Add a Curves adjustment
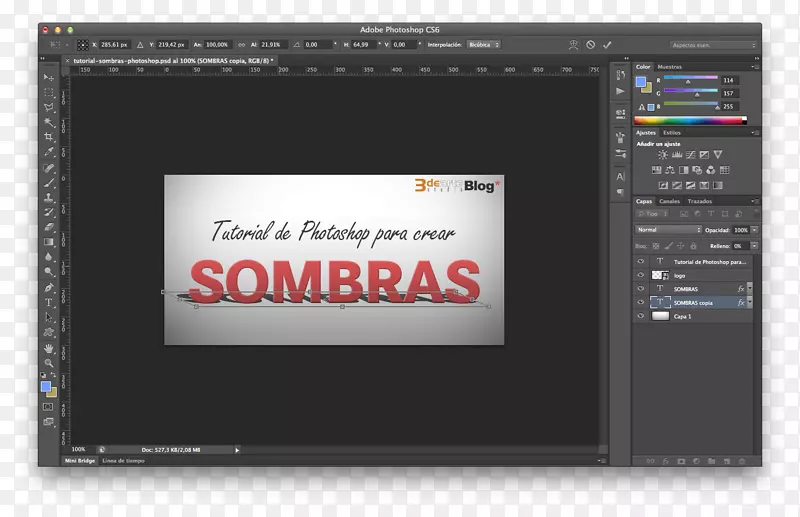The width and height of the screenshot is (800, 517). (x=691, y=155)
